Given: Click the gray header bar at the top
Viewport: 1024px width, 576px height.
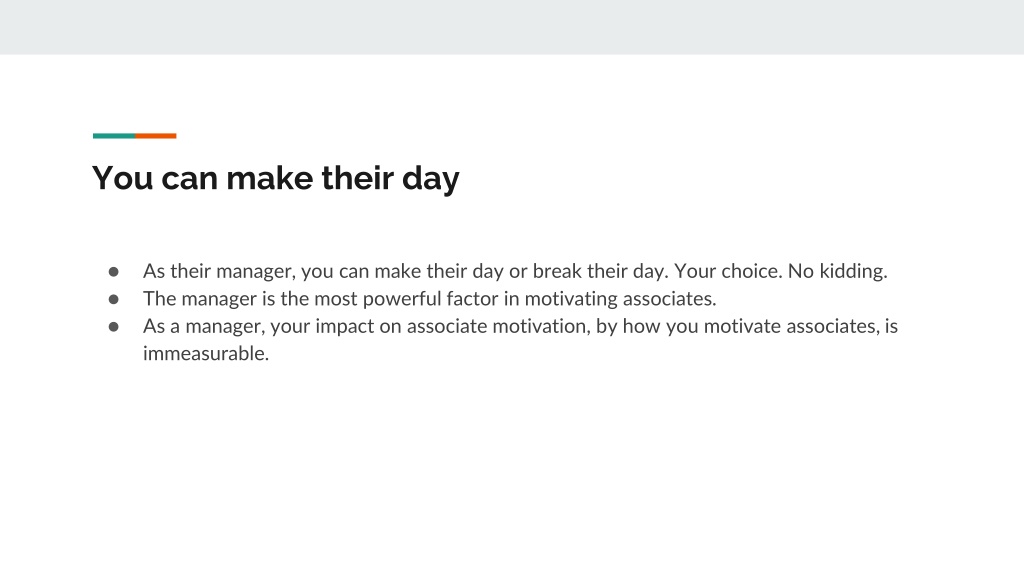Looking at the screenshot, I should 512,27.
